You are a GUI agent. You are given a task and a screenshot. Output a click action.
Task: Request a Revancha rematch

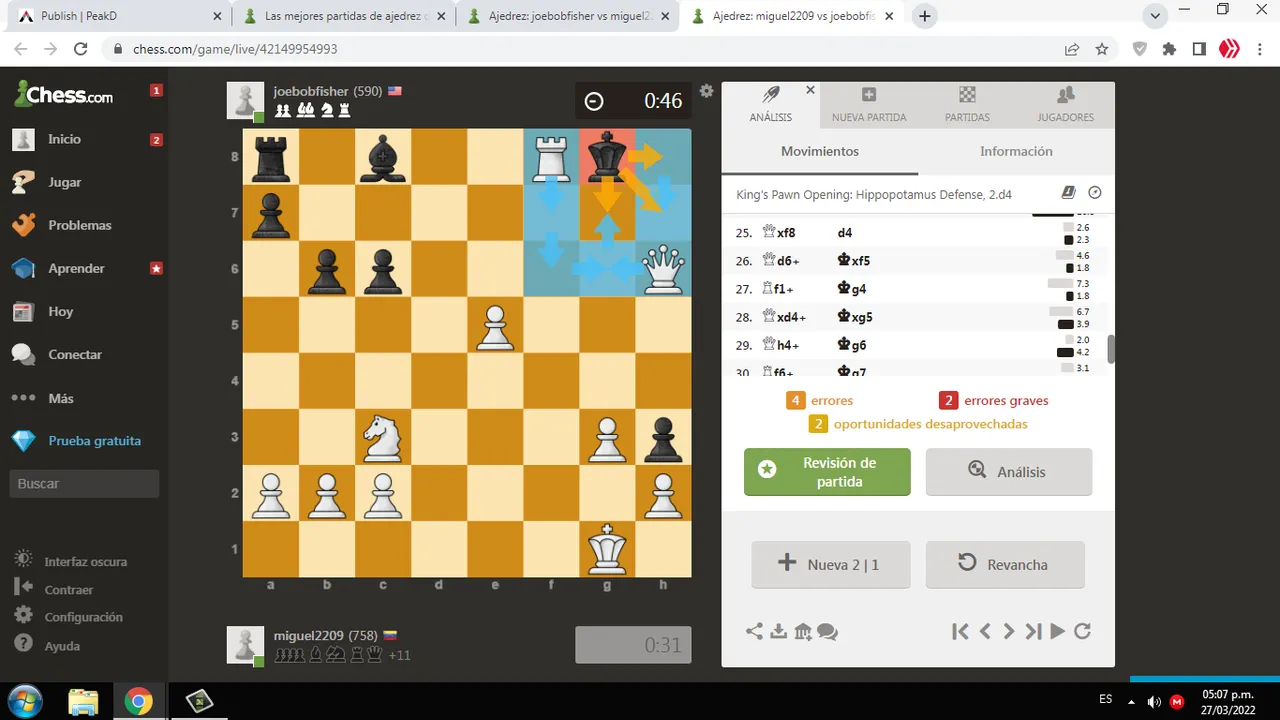pos(1005,564)
